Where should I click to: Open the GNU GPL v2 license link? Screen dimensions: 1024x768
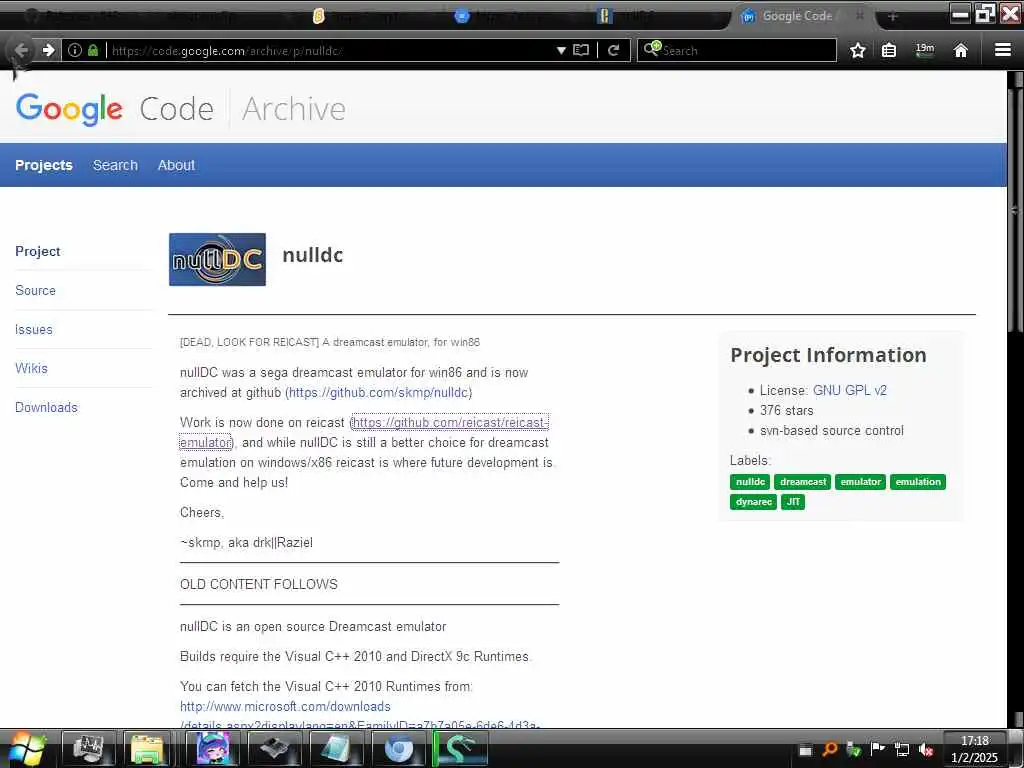coord(849,391)
